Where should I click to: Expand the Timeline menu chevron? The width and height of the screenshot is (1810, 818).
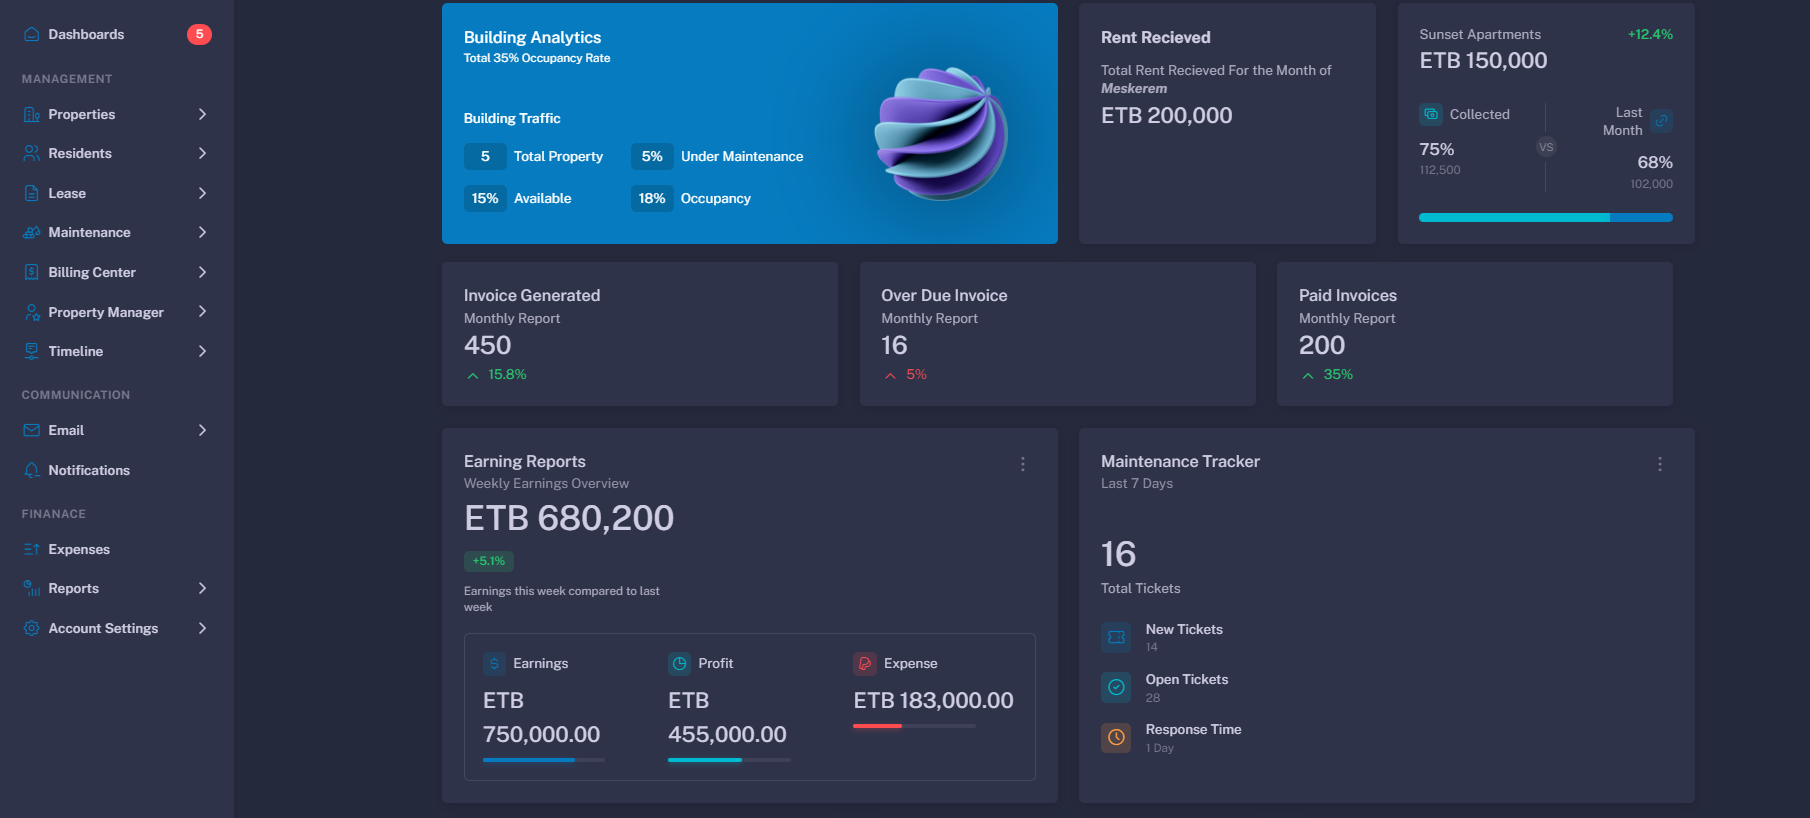click(x=202, y=351)
